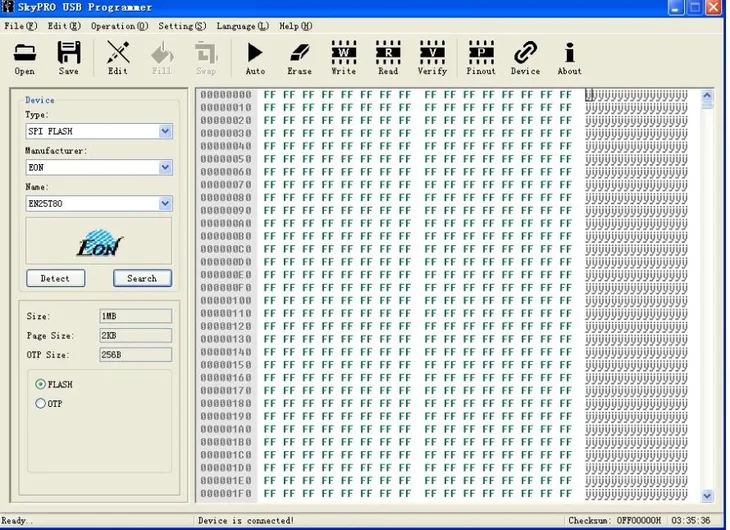The width and height of the screenshot is (730, 530).
Task: Click the hex view scrollbar down arrow
Action: click(707, 495)
